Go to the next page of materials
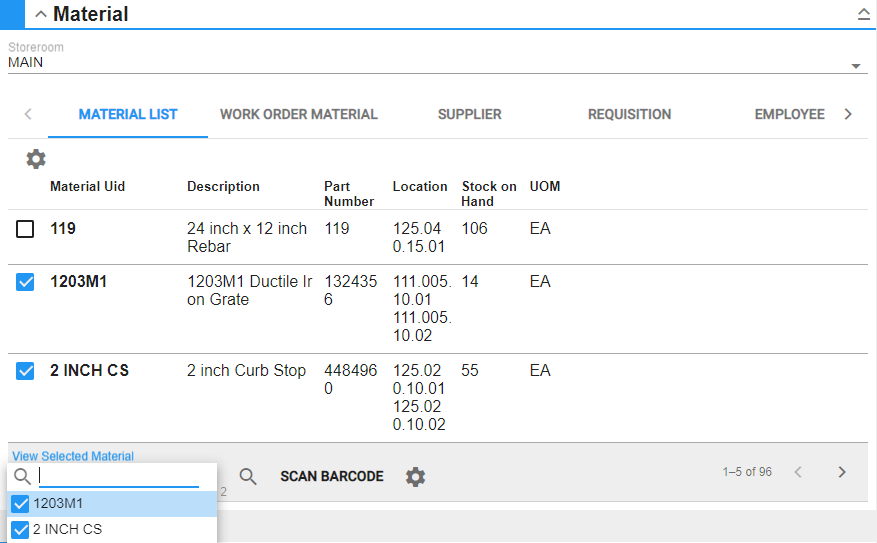Image resolution: width=877 pixels, height=543 pixels. [x=842, y=472]
